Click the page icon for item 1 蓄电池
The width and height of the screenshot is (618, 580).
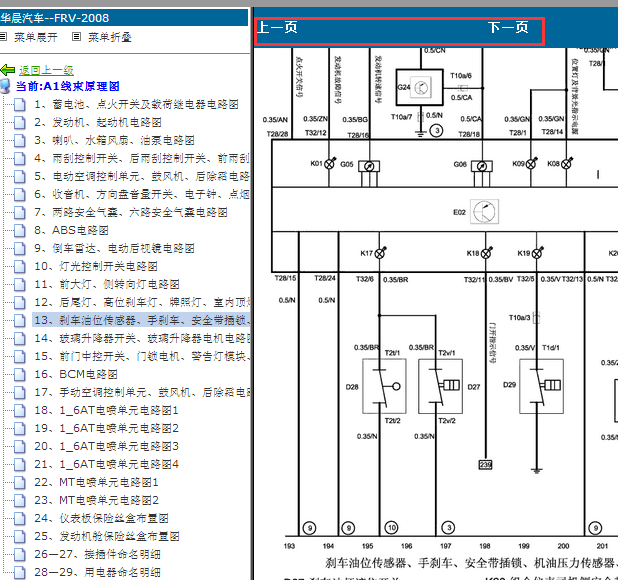pos(20,105)
